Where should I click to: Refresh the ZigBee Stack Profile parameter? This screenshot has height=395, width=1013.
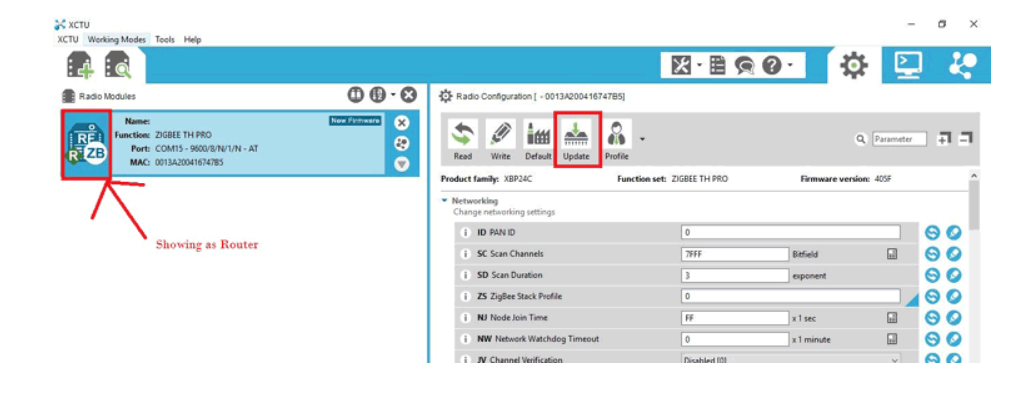932,297
